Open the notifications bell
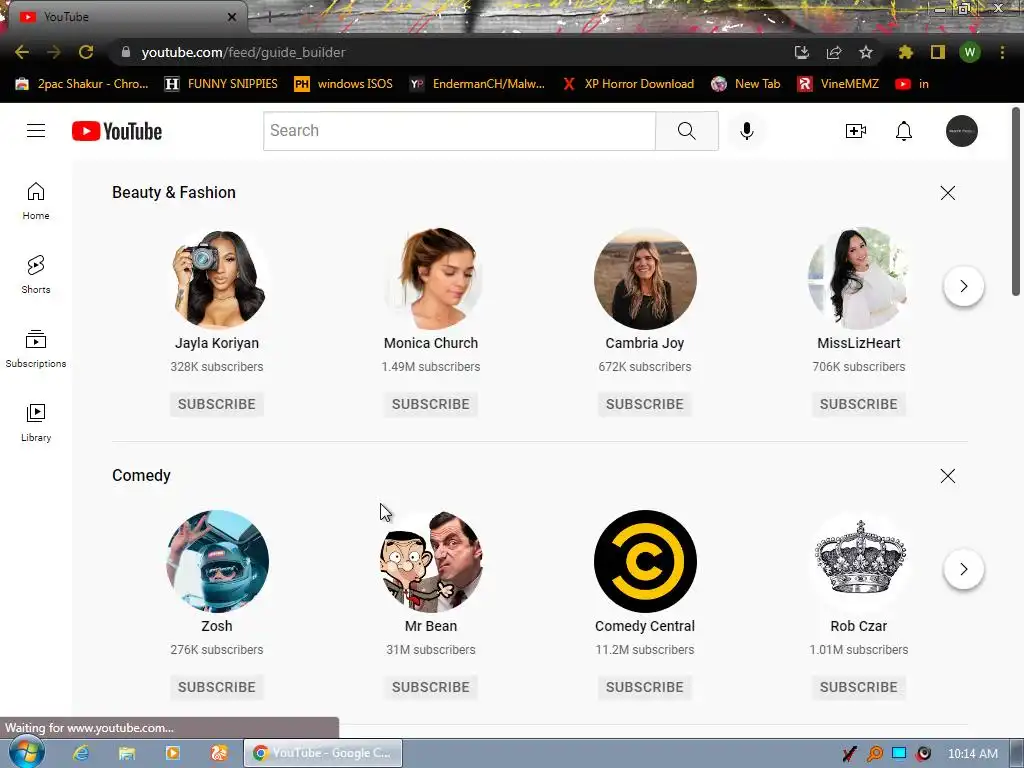 [903, 131]
